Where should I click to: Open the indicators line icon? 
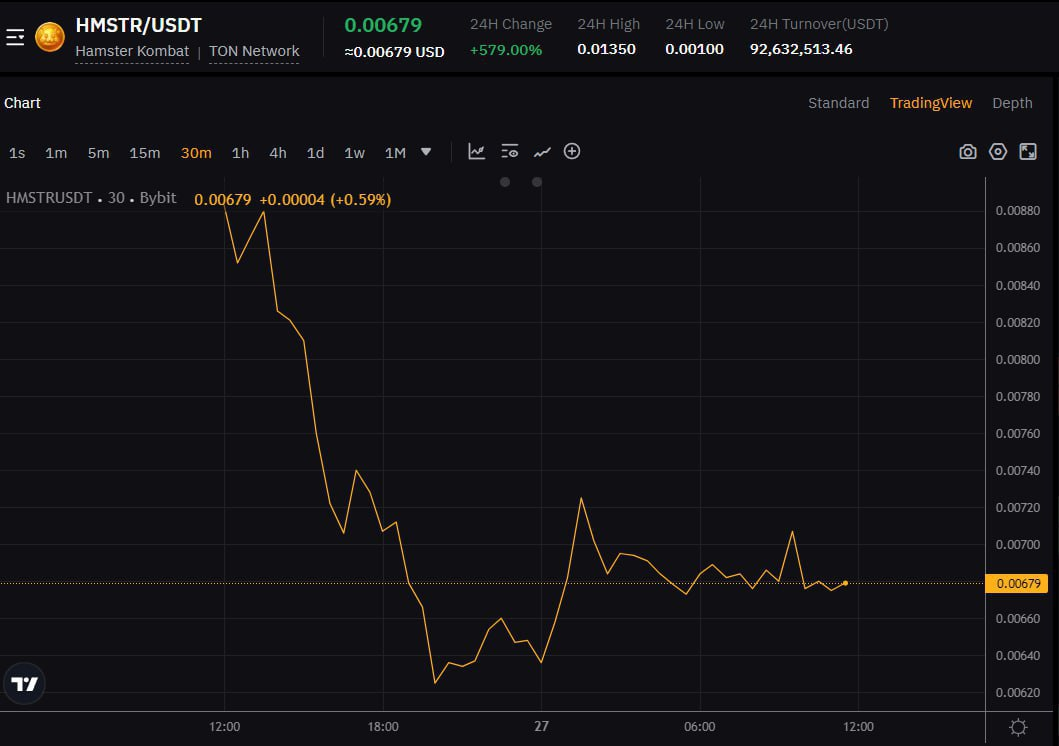click(x=542, y=153)
